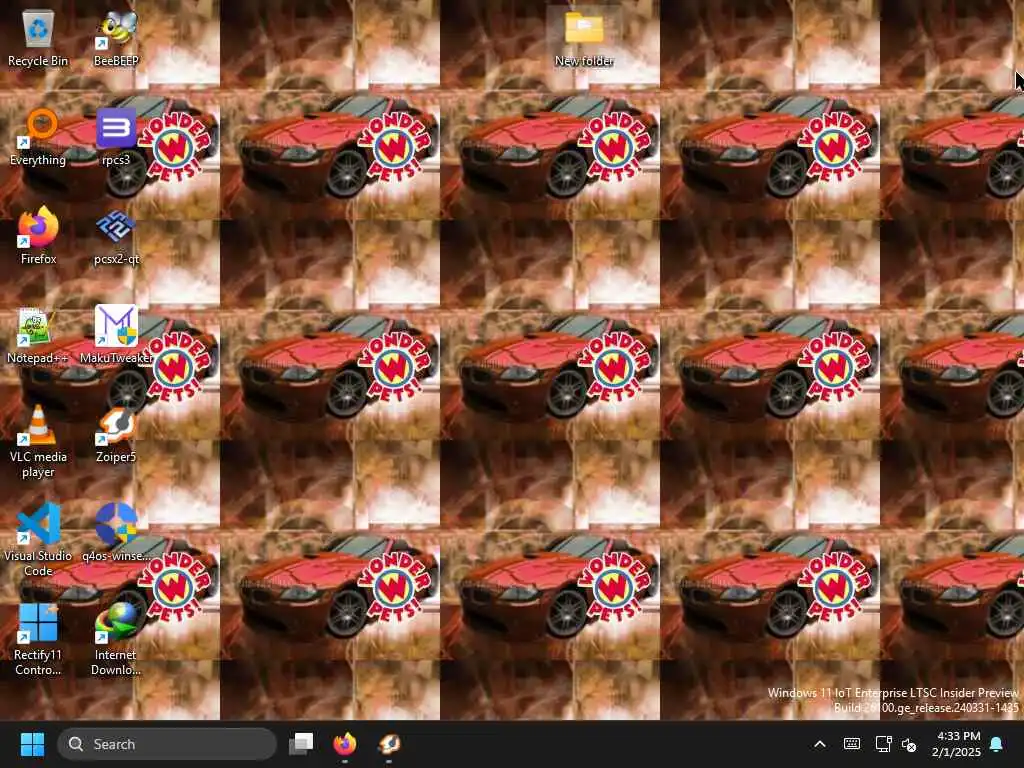Open the touch keyboard tray icon
This screenshot has width=1024, height=768.
852,744
